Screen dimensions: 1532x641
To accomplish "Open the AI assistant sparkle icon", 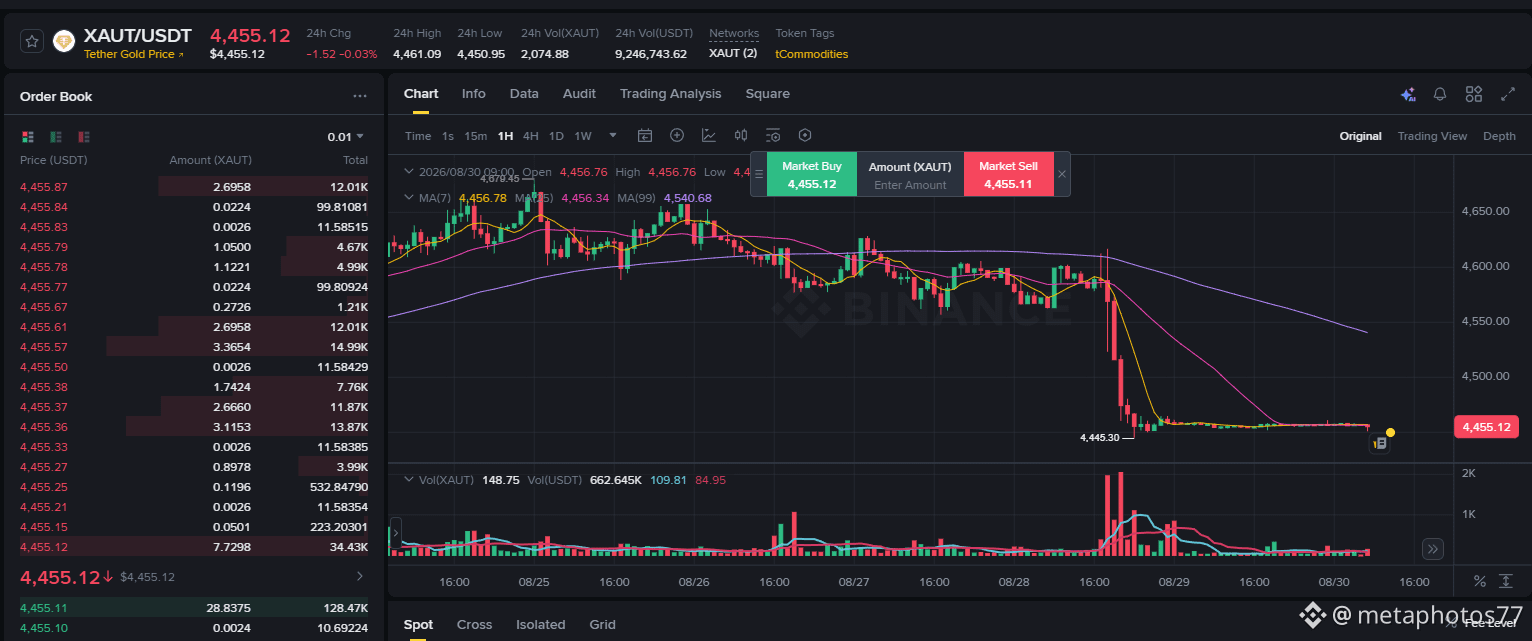I will point(1408,95).
